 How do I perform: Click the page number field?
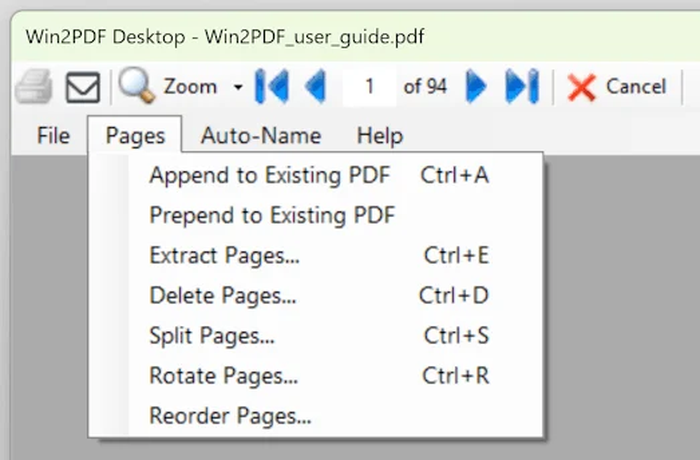[x=369, y=86]
